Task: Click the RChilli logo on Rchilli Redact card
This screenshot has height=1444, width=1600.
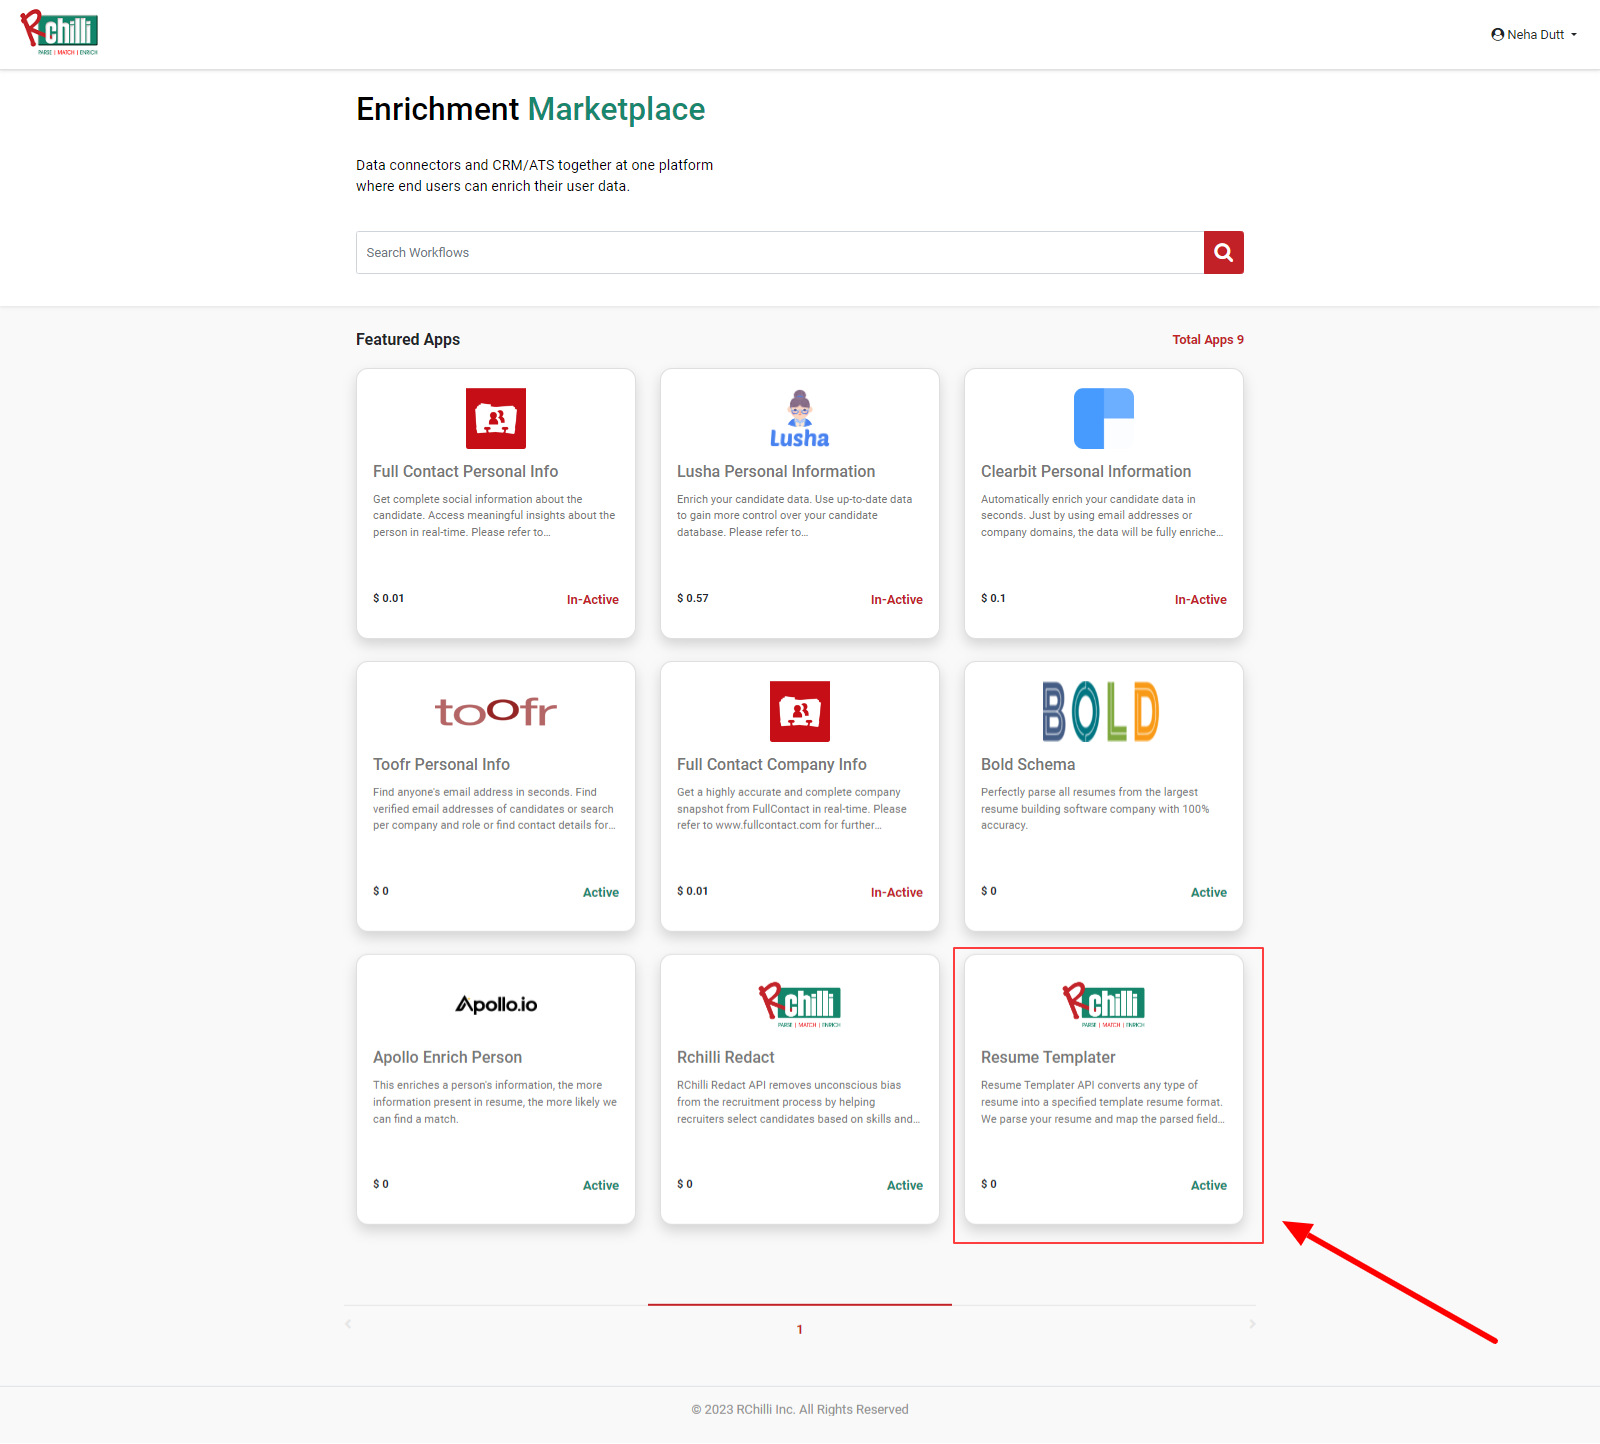Action: 799,1004
